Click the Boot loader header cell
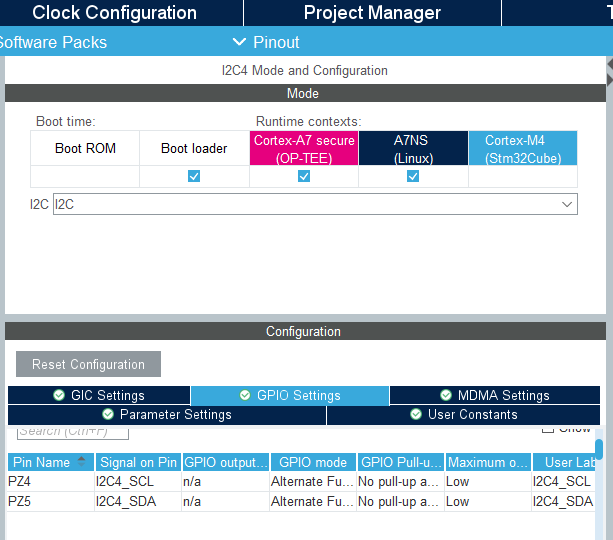The width and height of the screenshot is (613, 540). [x=194, y=148]
